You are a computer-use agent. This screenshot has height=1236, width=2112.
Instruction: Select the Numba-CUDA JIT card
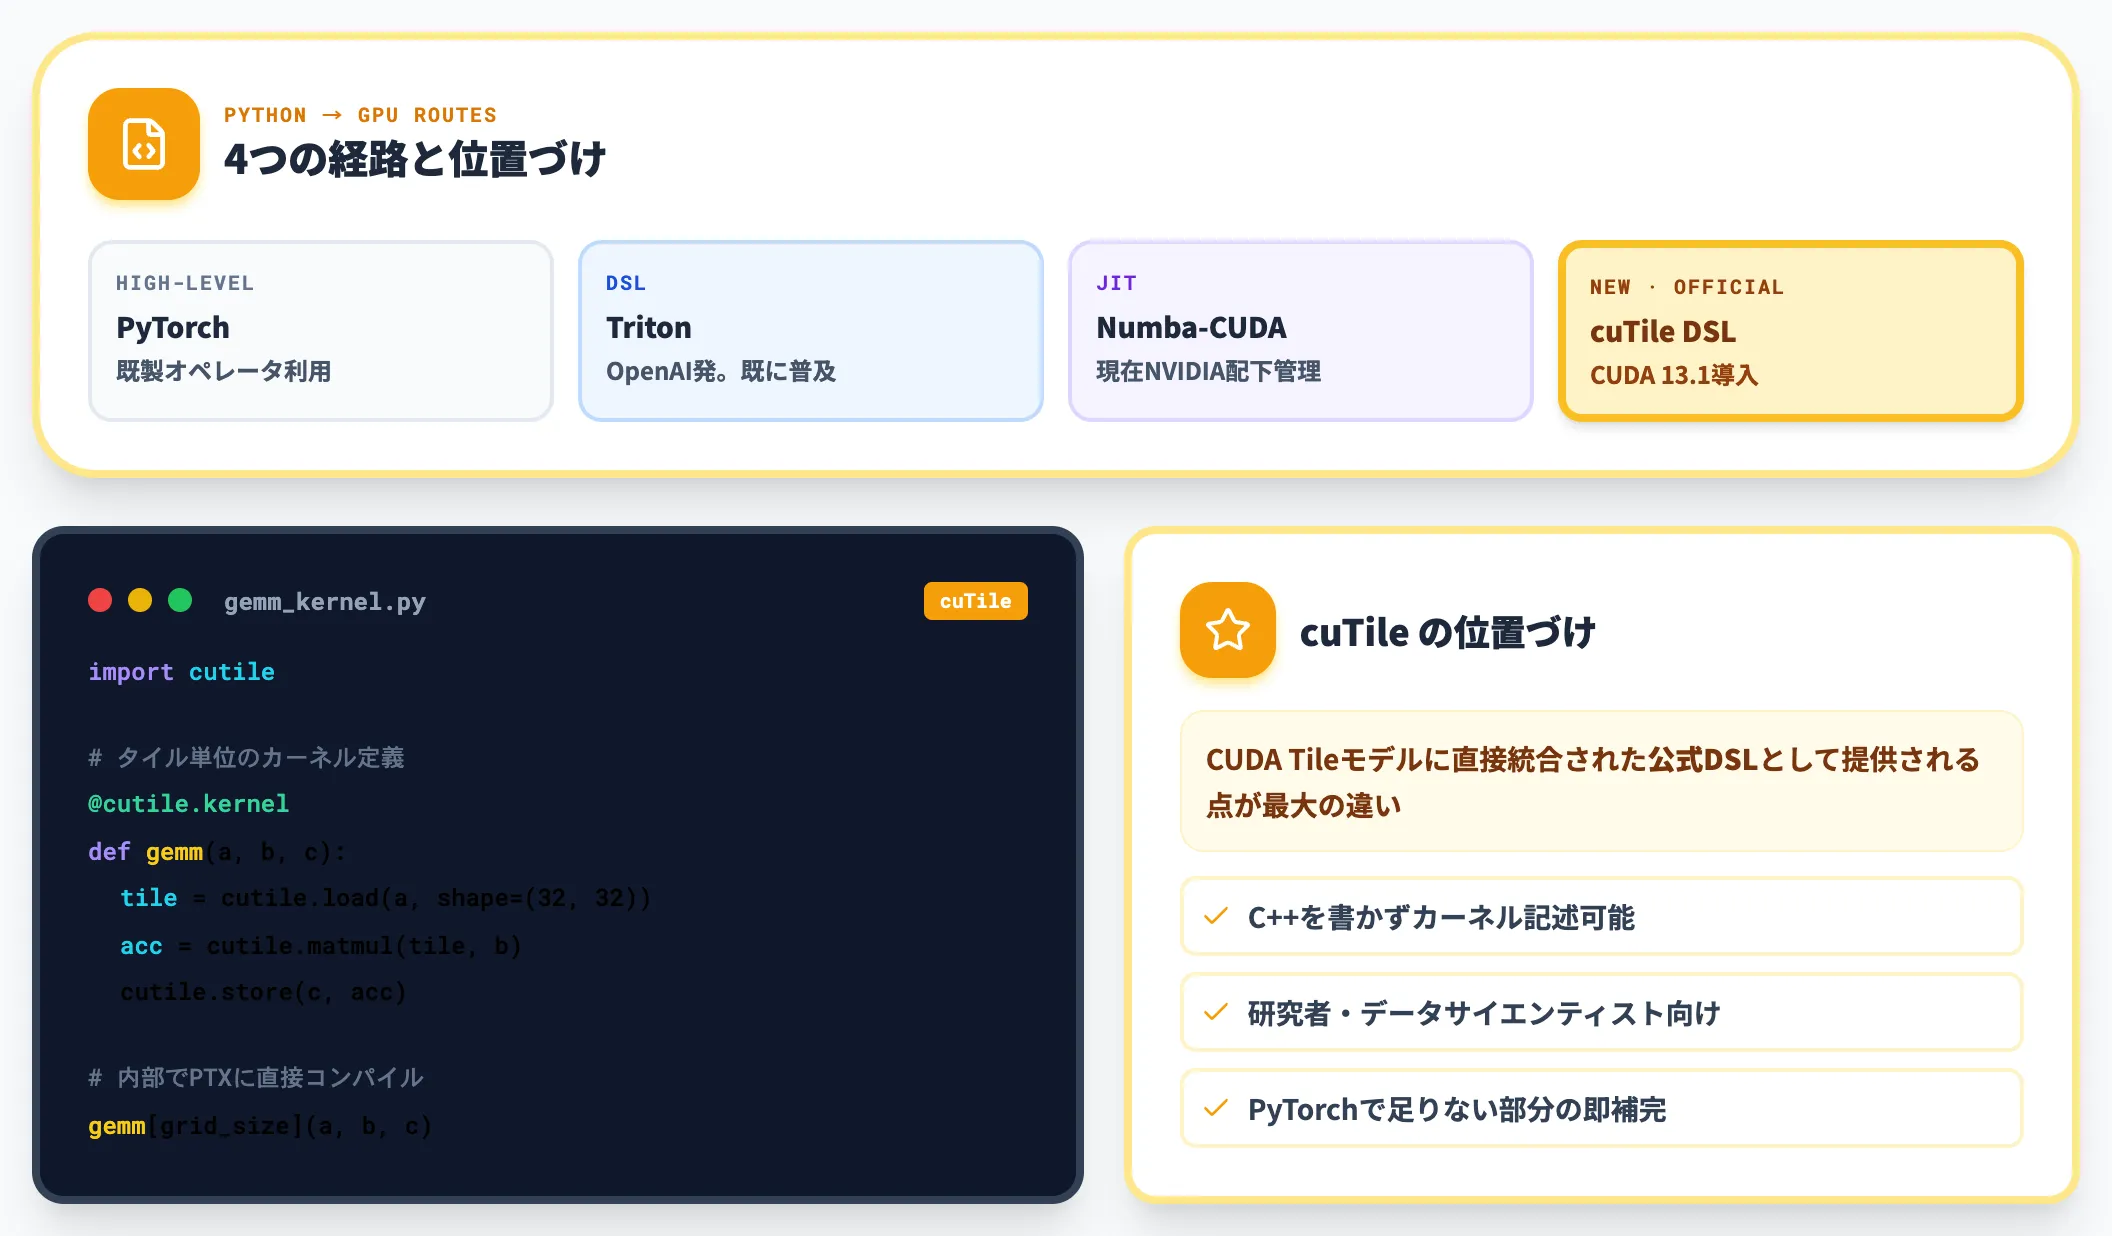[x=1301, y=331]
